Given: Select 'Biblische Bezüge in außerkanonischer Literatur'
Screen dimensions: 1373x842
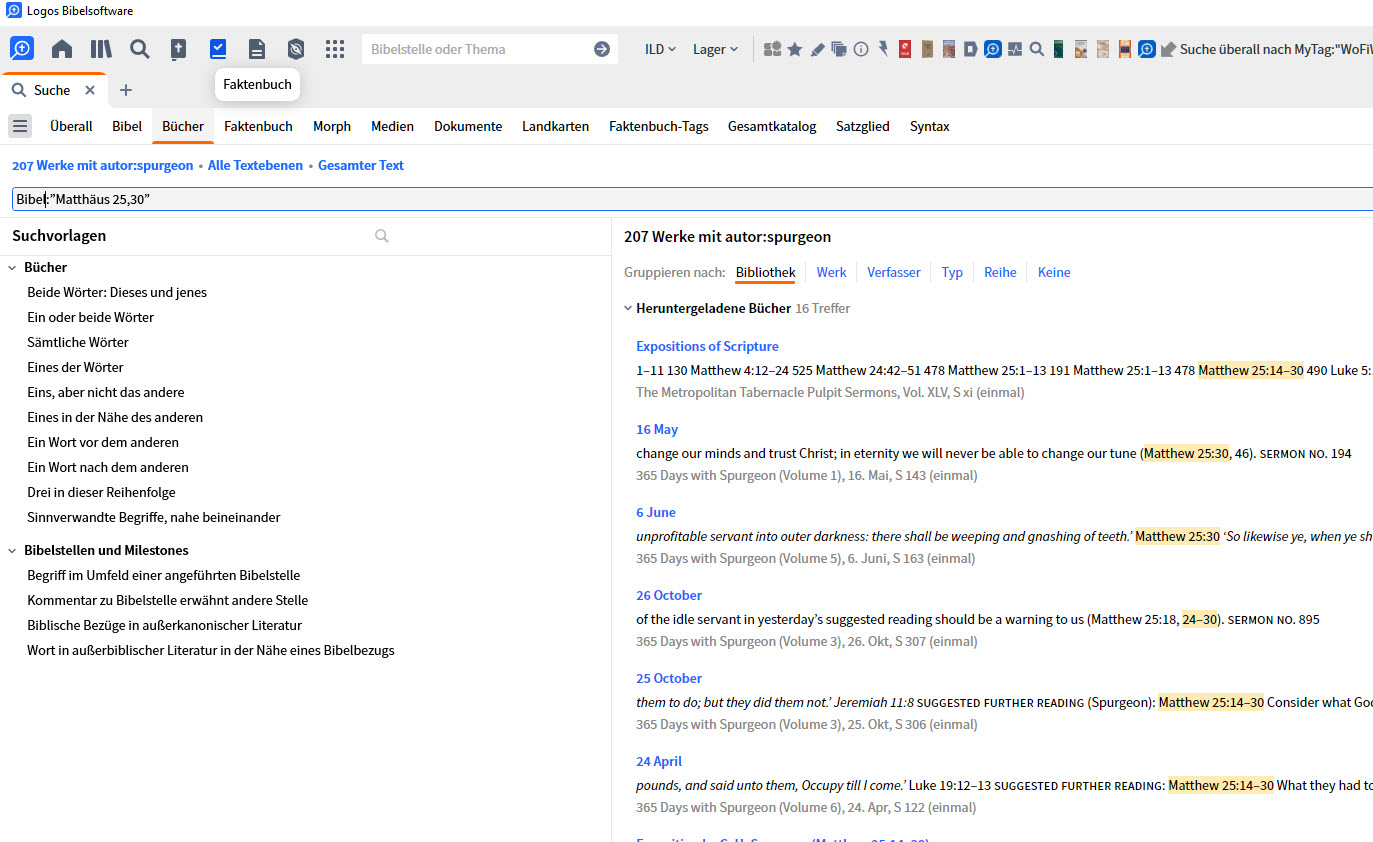Looking at the screenshot, I should (165, 625).
